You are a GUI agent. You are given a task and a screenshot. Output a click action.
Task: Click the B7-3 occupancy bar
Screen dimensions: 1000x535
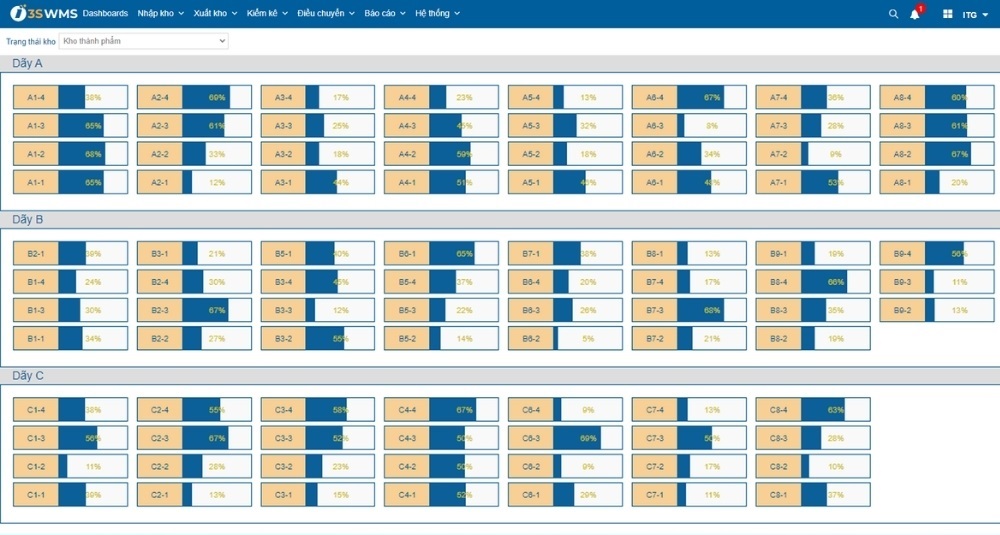700,310
